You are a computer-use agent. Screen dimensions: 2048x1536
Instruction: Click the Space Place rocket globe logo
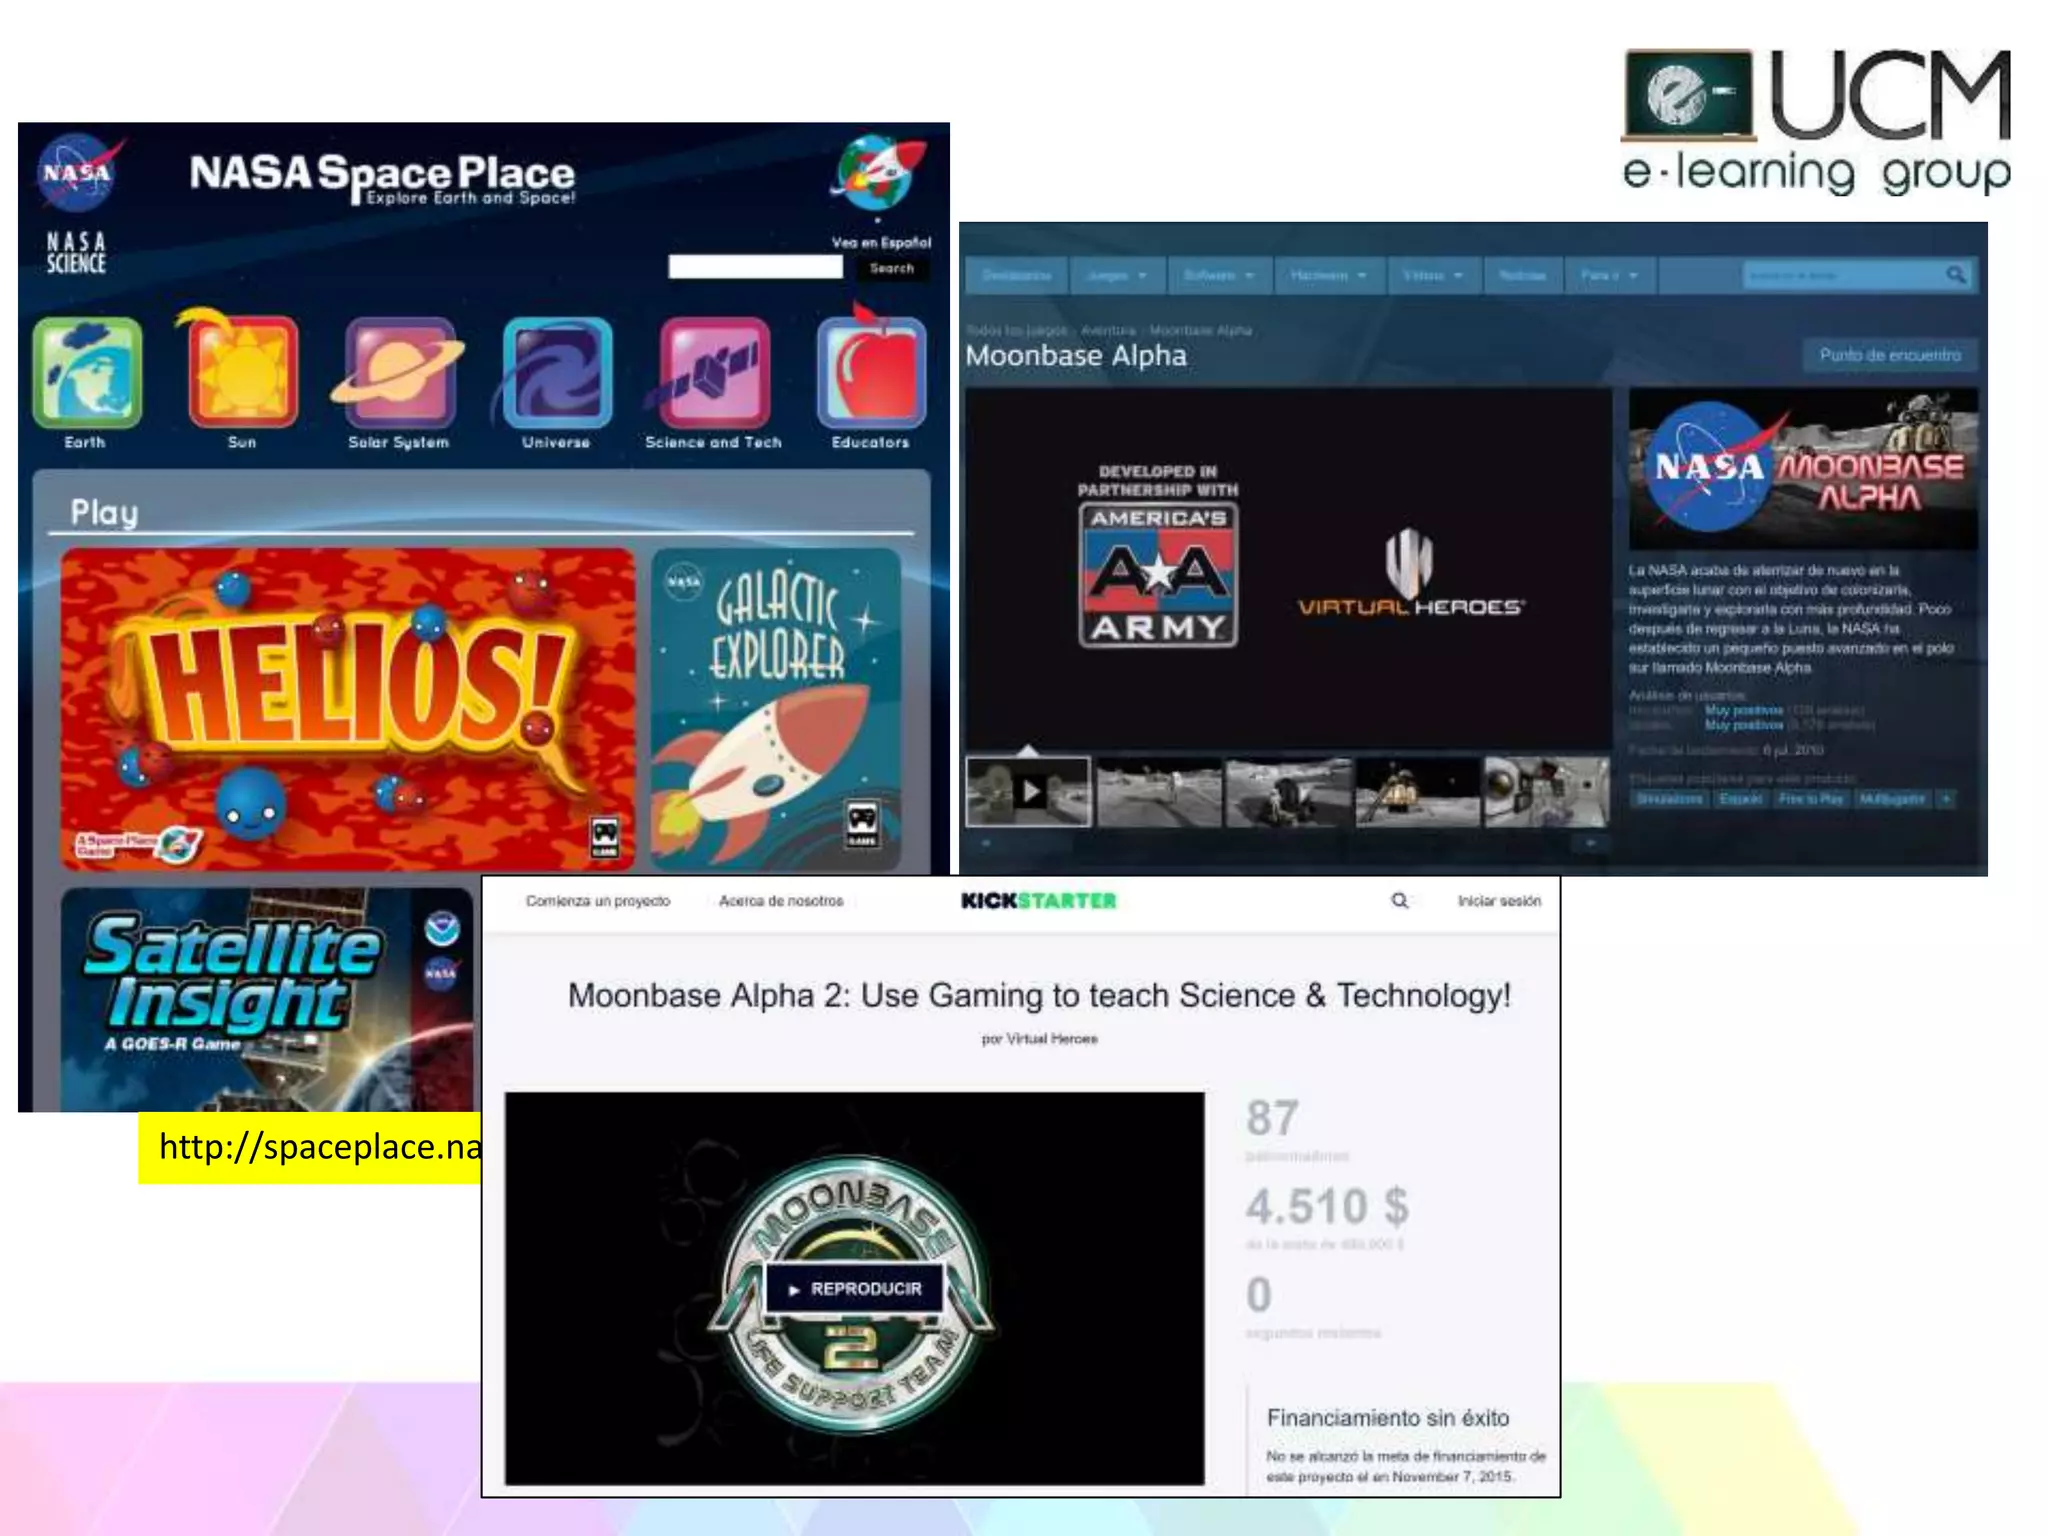[x=877, y=172]
